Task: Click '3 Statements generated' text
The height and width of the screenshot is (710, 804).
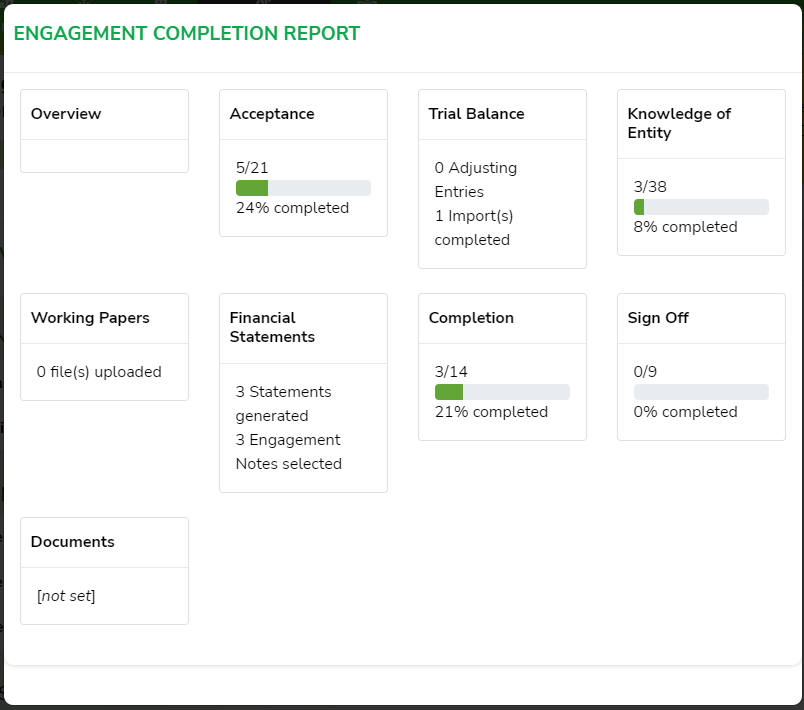Action: [284, 403]
